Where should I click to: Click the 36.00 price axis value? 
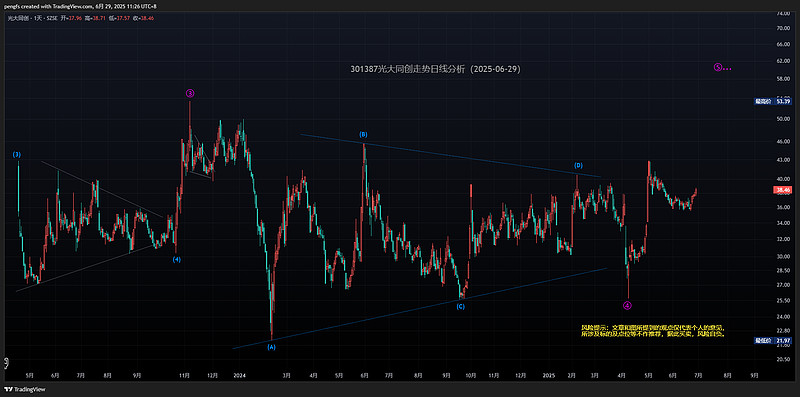click(x=783, y=208)
